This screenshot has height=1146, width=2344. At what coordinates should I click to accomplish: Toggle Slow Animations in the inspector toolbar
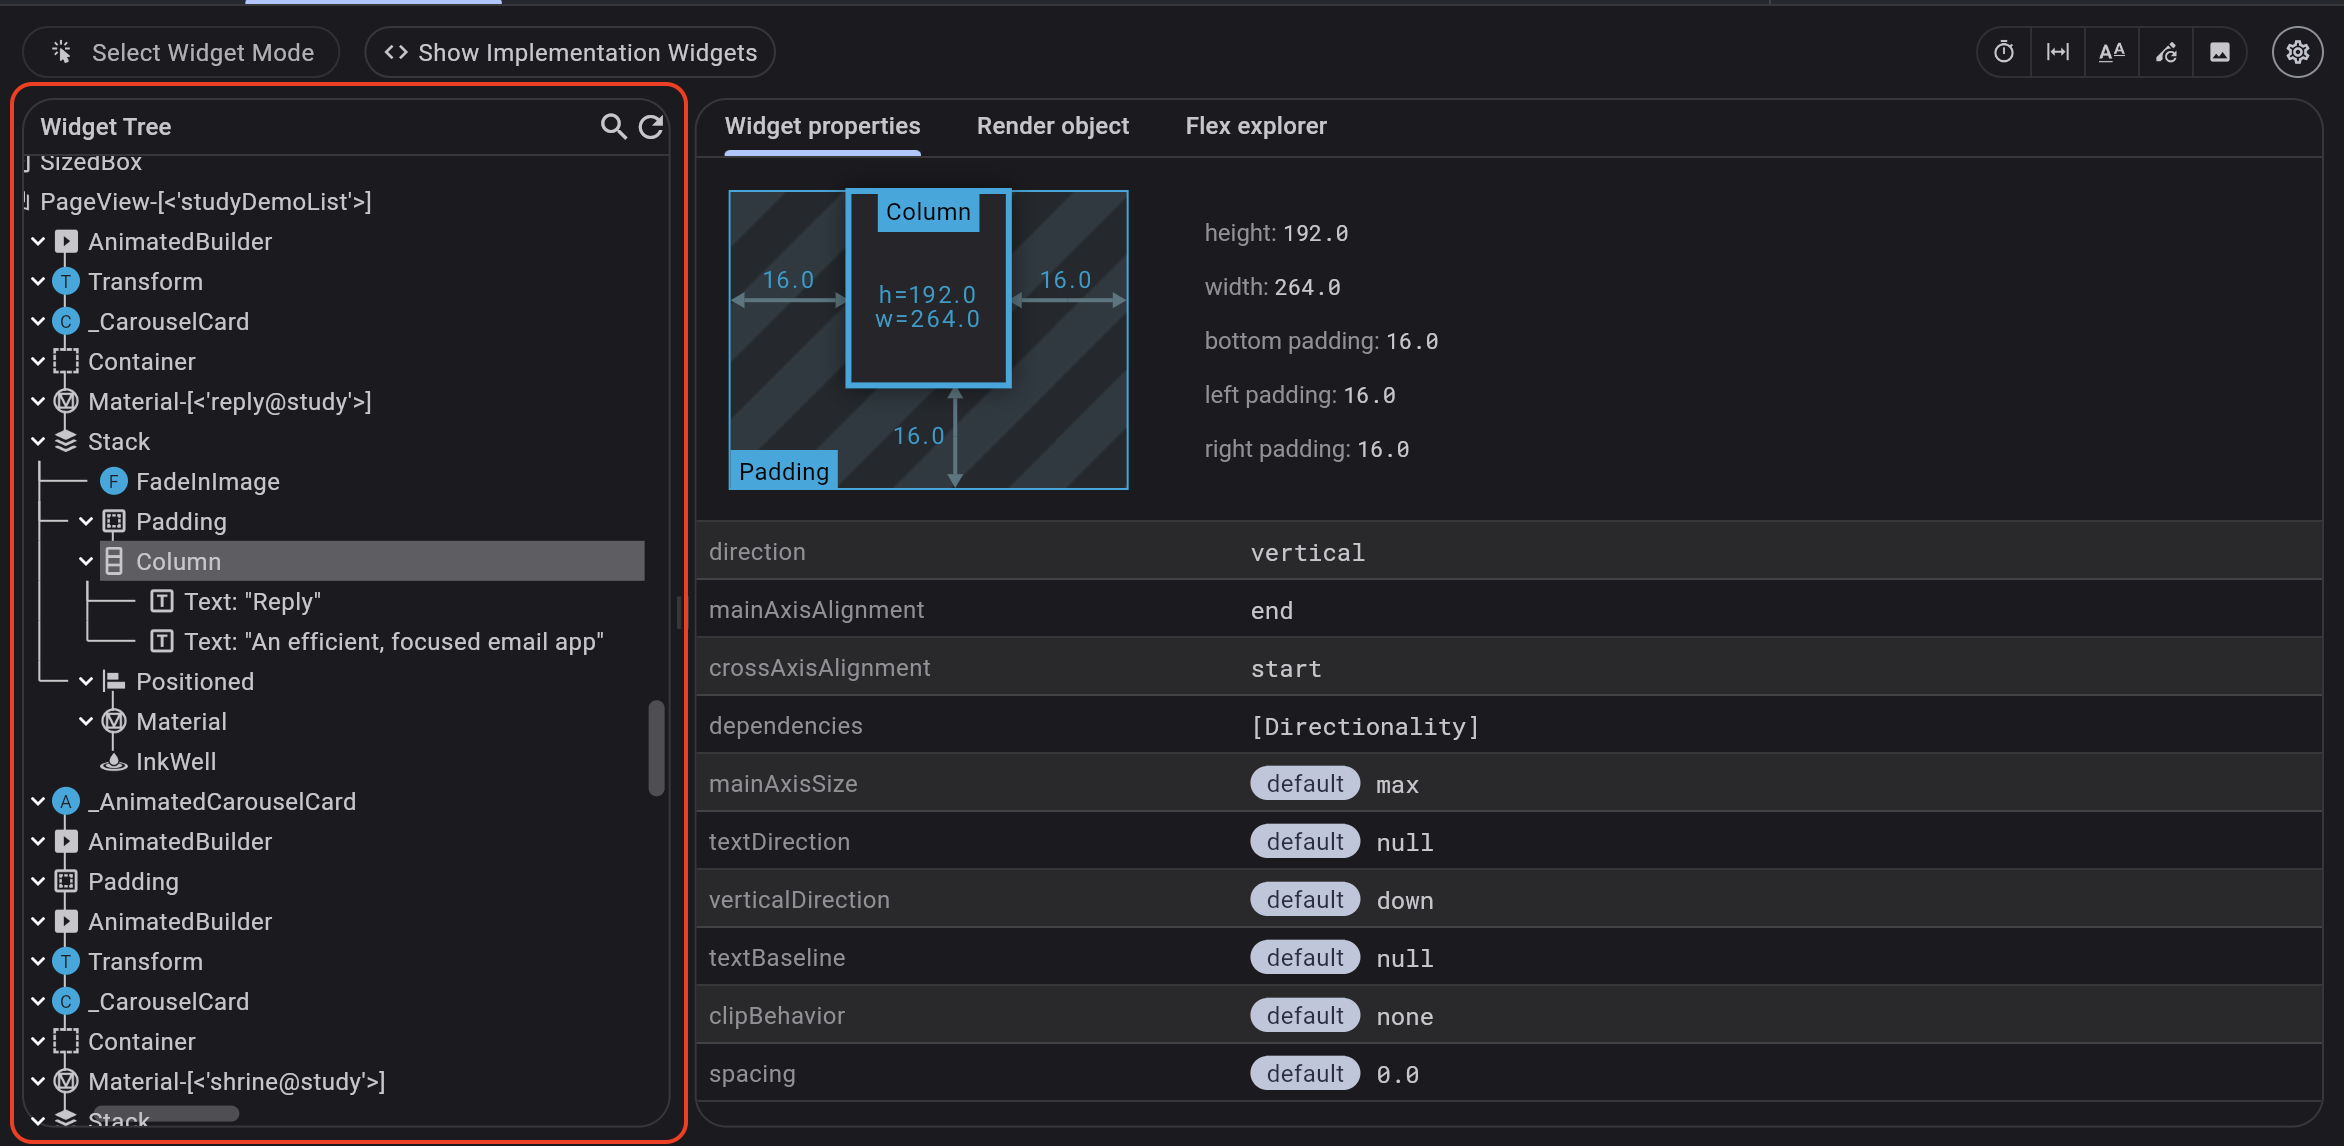click(2002, 51)
